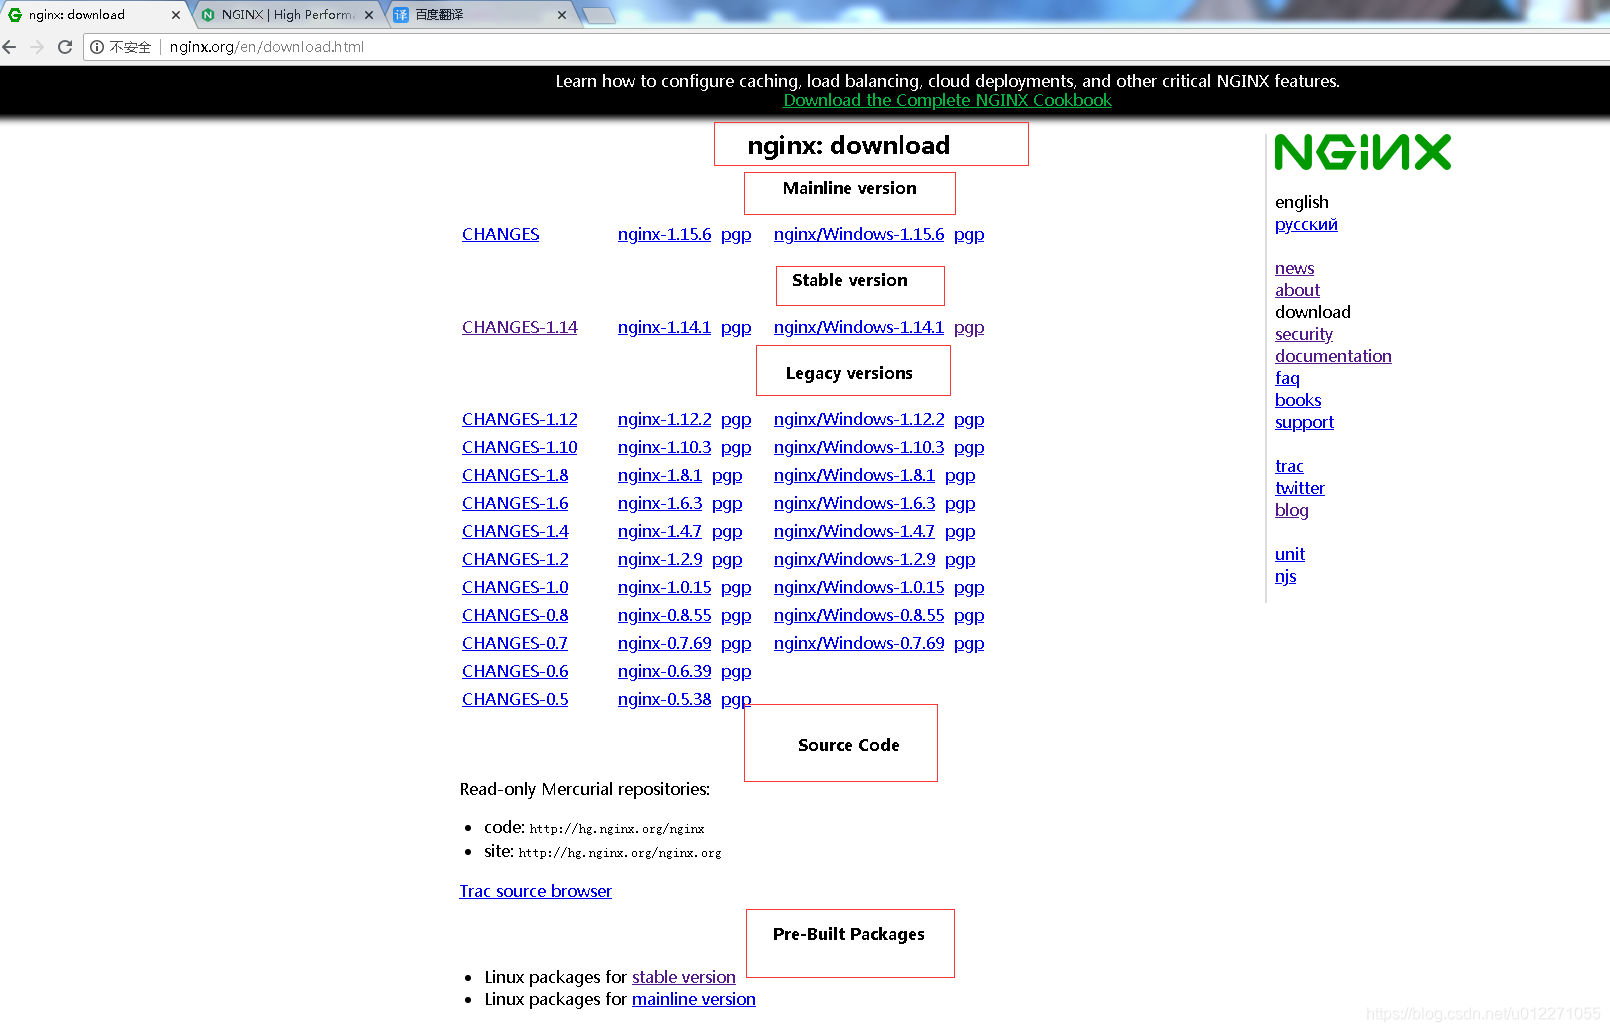Open the faq link
1610x1032 pixels.
(1287, 378)
